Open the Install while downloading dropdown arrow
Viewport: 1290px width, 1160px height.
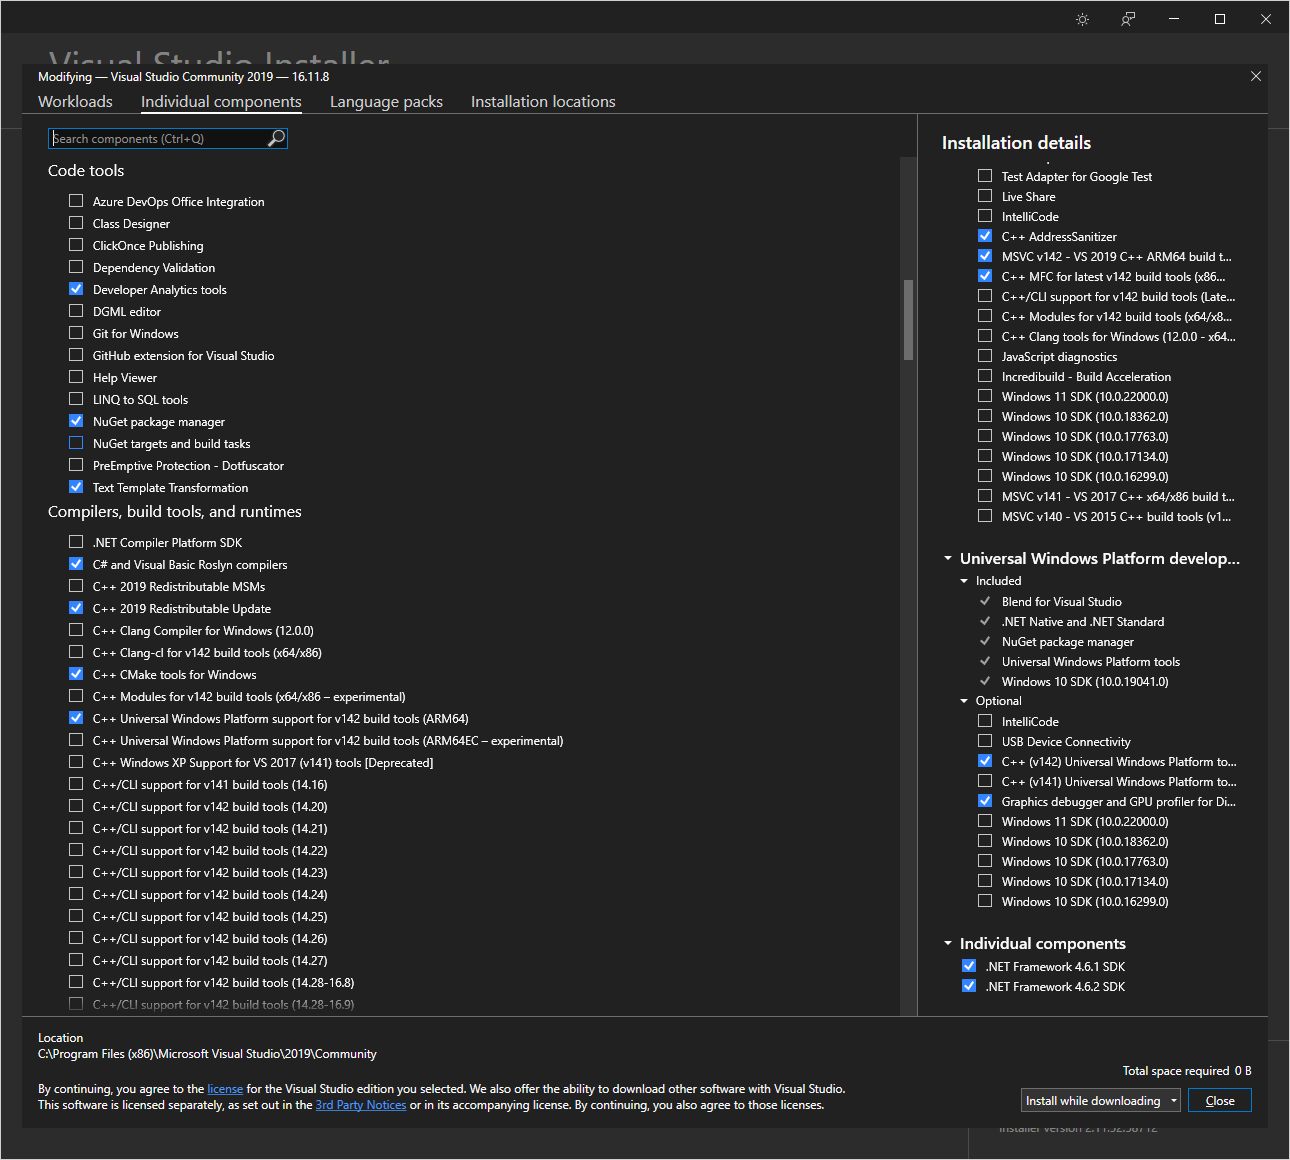click(x=1174, y=1101)
